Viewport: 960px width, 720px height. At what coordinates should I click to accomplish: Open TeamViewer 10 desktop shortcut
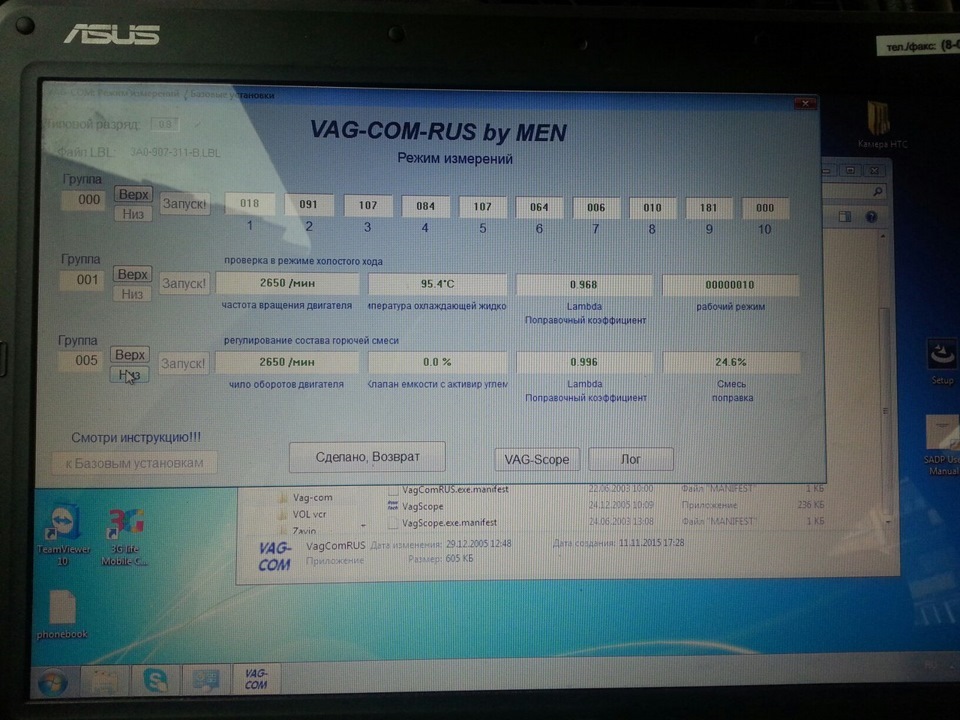click(x=63, y=535)
